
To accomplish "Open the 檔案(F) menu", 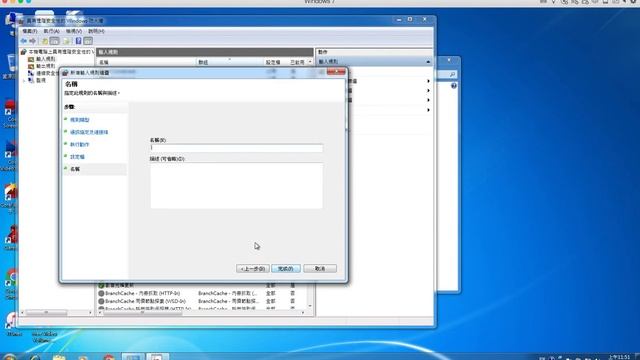I will click(x=29, y=31).
